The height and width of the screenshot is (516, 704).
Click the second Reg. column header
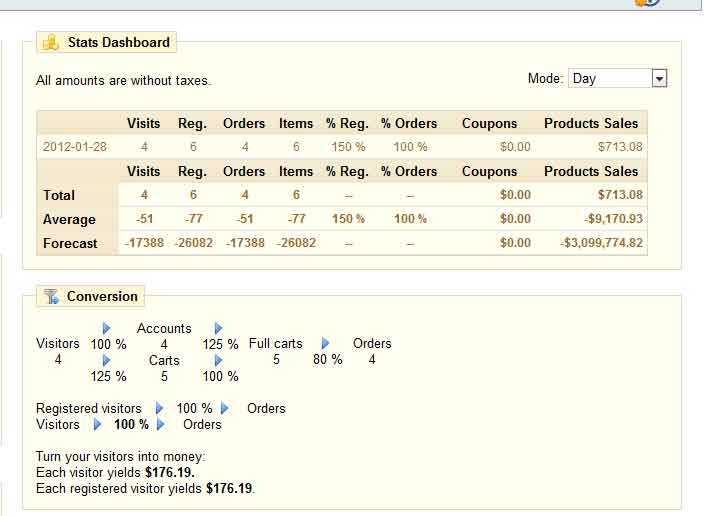(x=192, y=172)
